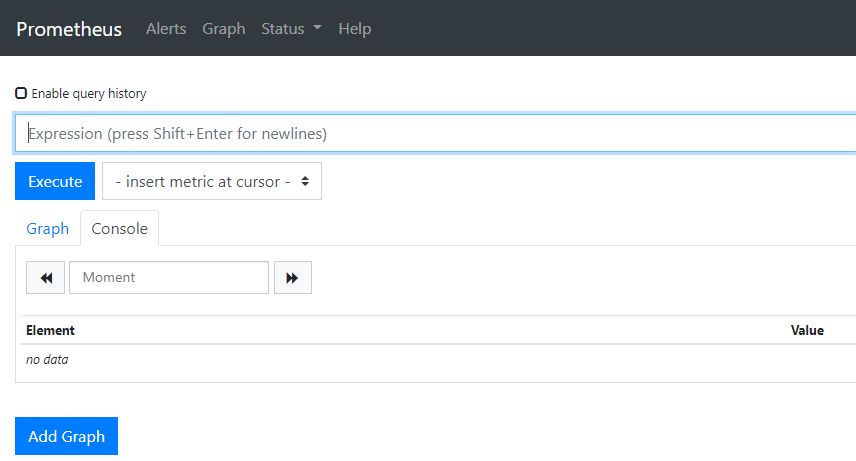
Task: Click the Value column header
Action: [806, 330]
